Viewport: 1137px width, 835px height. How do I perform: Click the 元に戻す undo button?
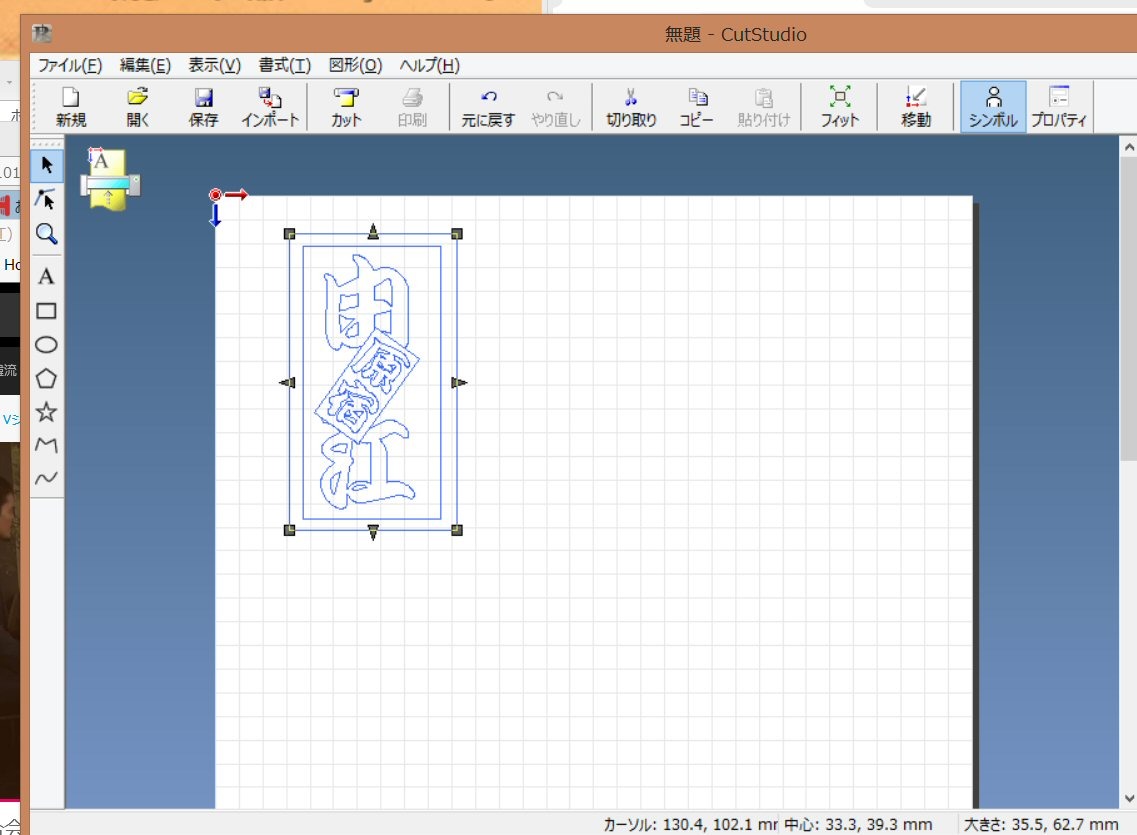click(x=488, y=107)
